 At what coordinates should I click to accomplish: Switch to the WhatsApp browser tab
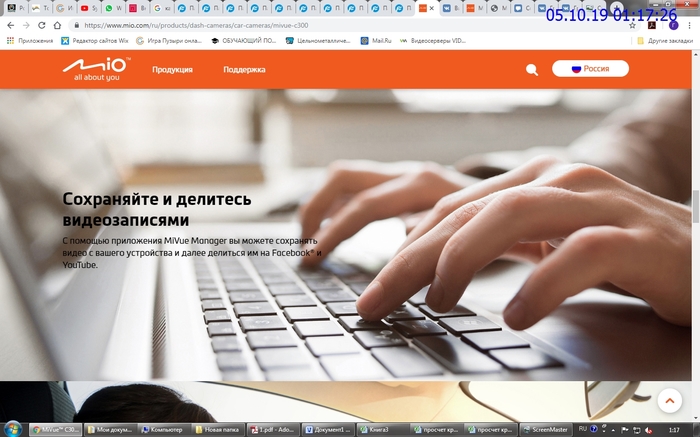(113, 8)
